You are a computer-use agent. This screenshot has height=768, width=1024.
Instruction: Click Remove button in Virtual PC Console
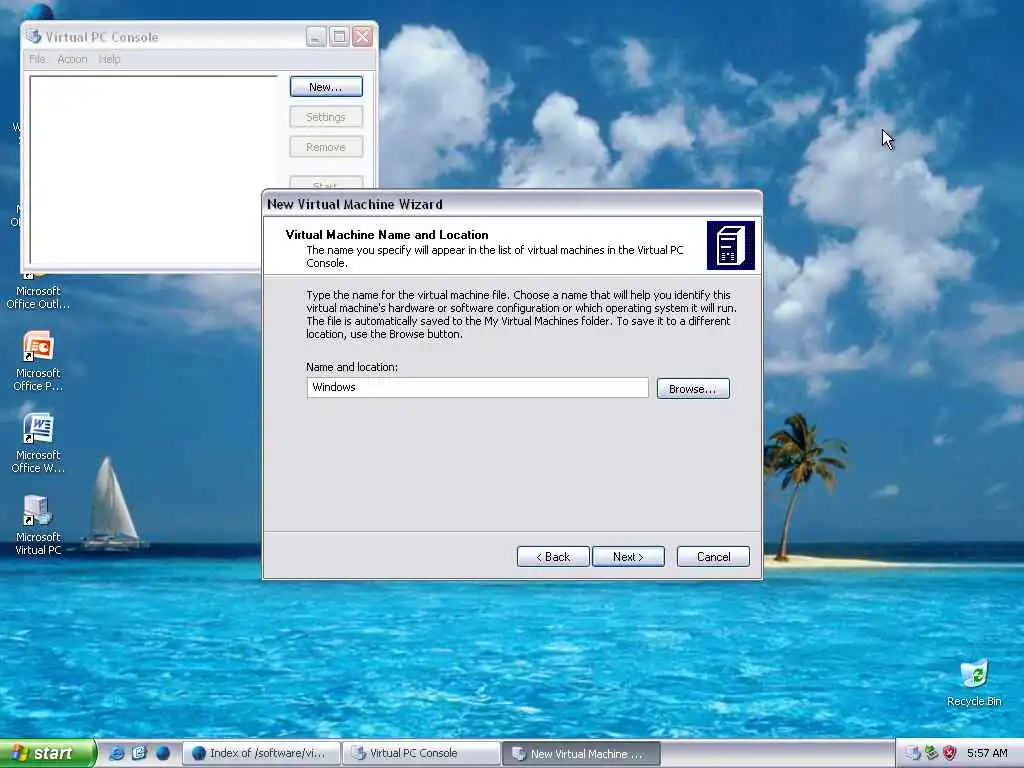click(326, 147)
